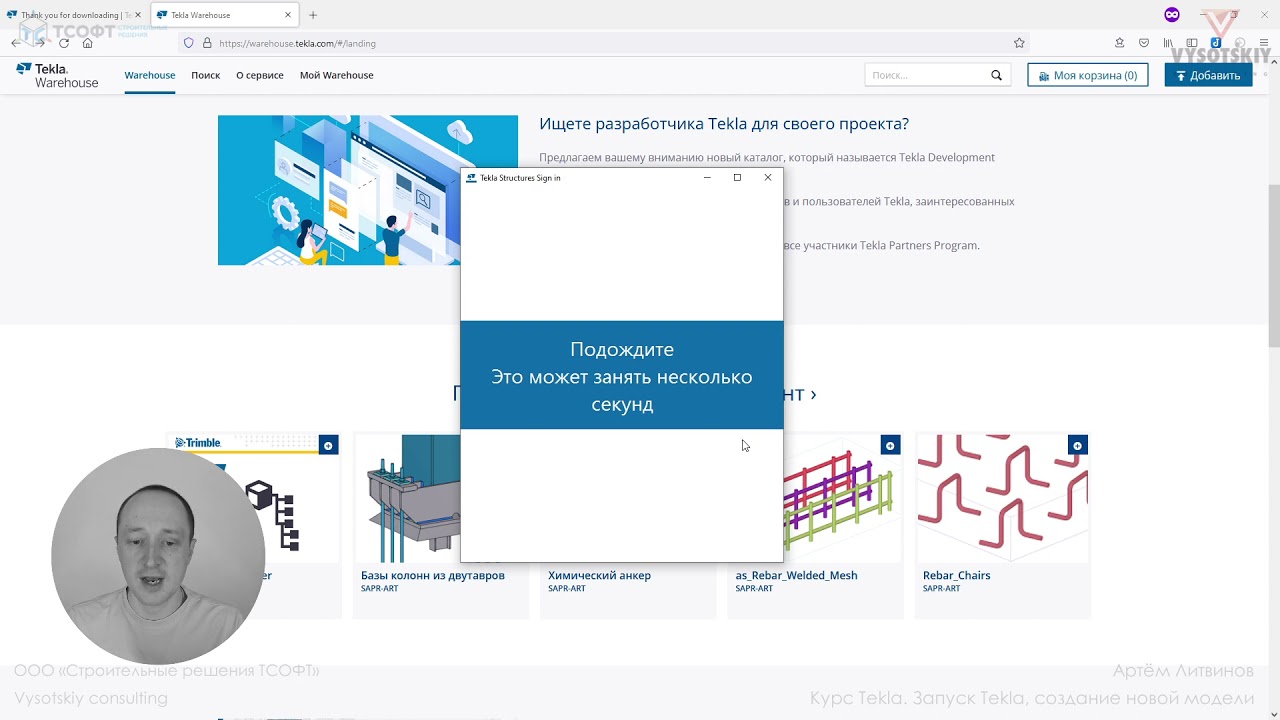Minimize the Tekla Structures Sign in window
This screenshot has height=720, width=1280.
pos(707,177)
